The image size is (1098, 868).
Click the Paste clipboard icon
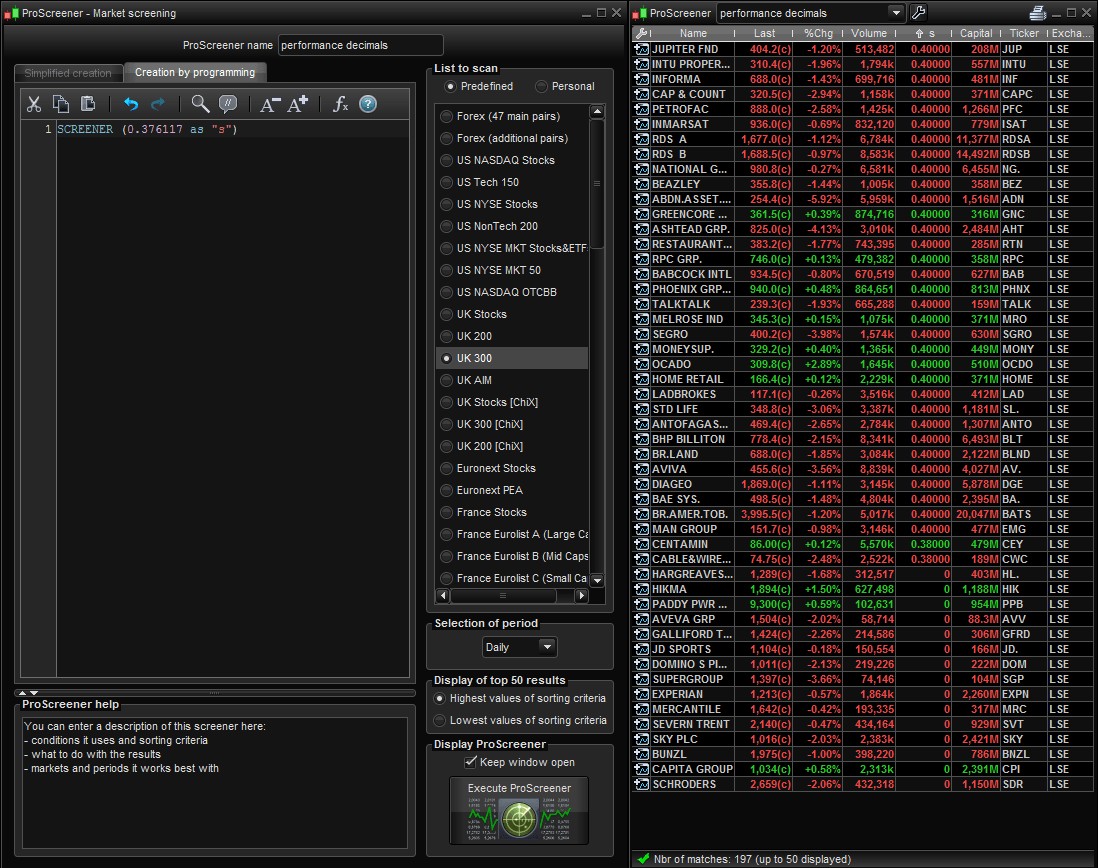pos(88,104)
